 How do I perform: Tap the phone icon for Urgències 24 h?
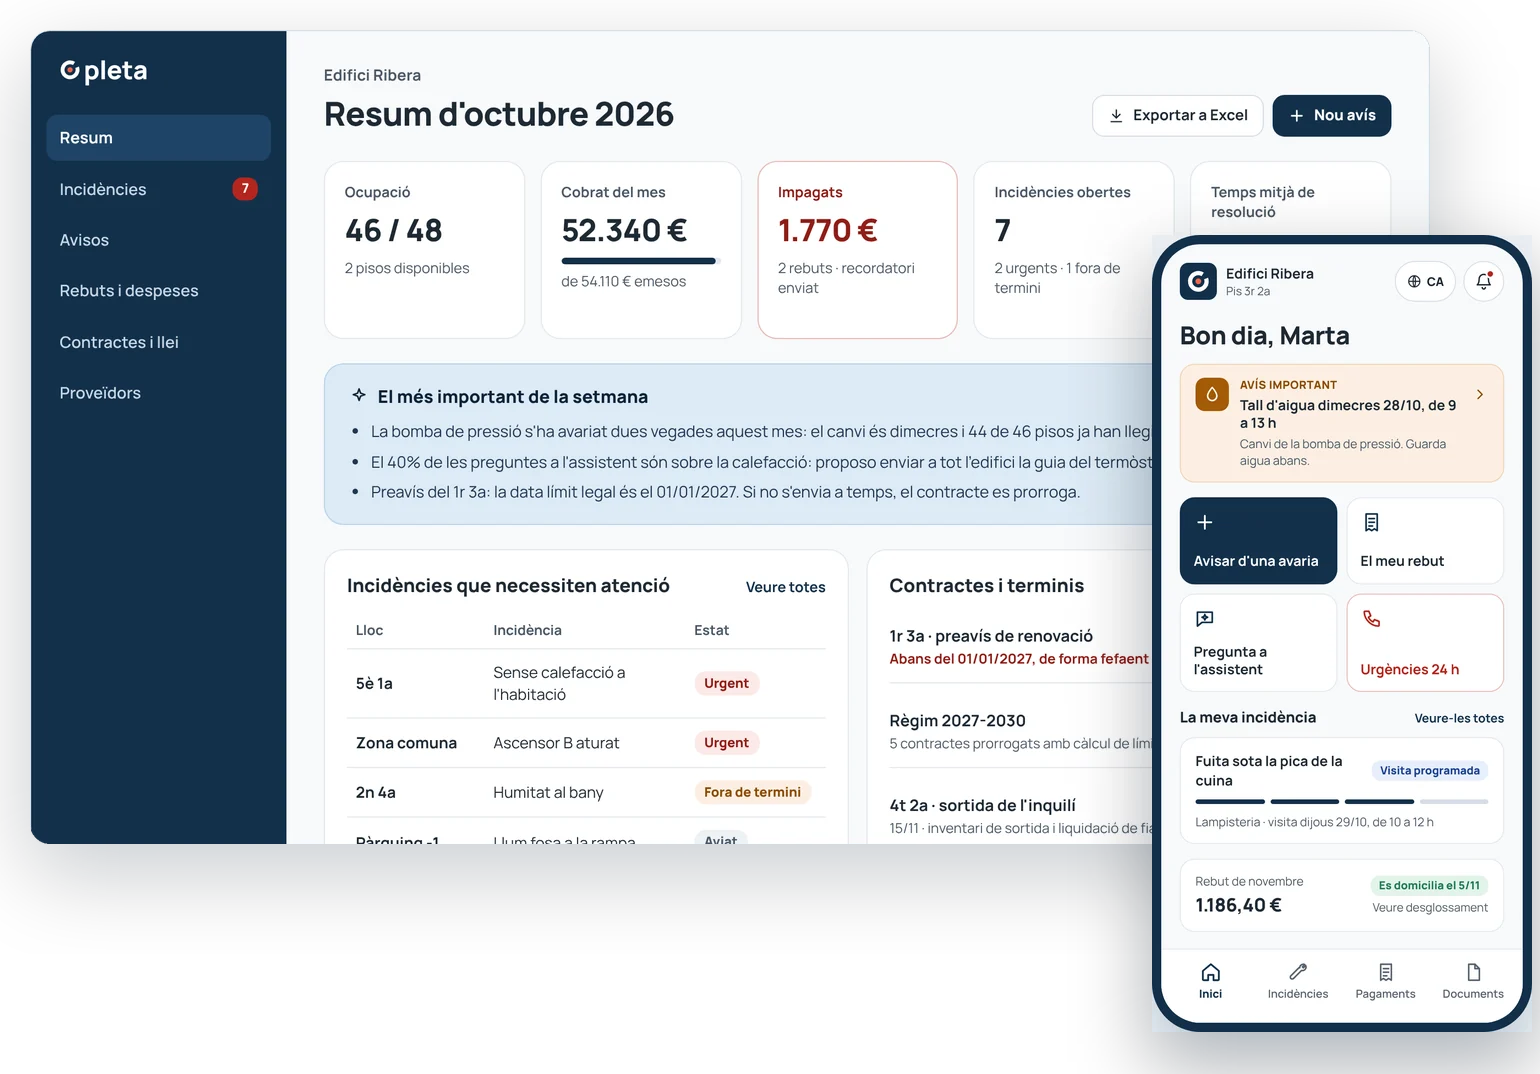pos(1372,619)
